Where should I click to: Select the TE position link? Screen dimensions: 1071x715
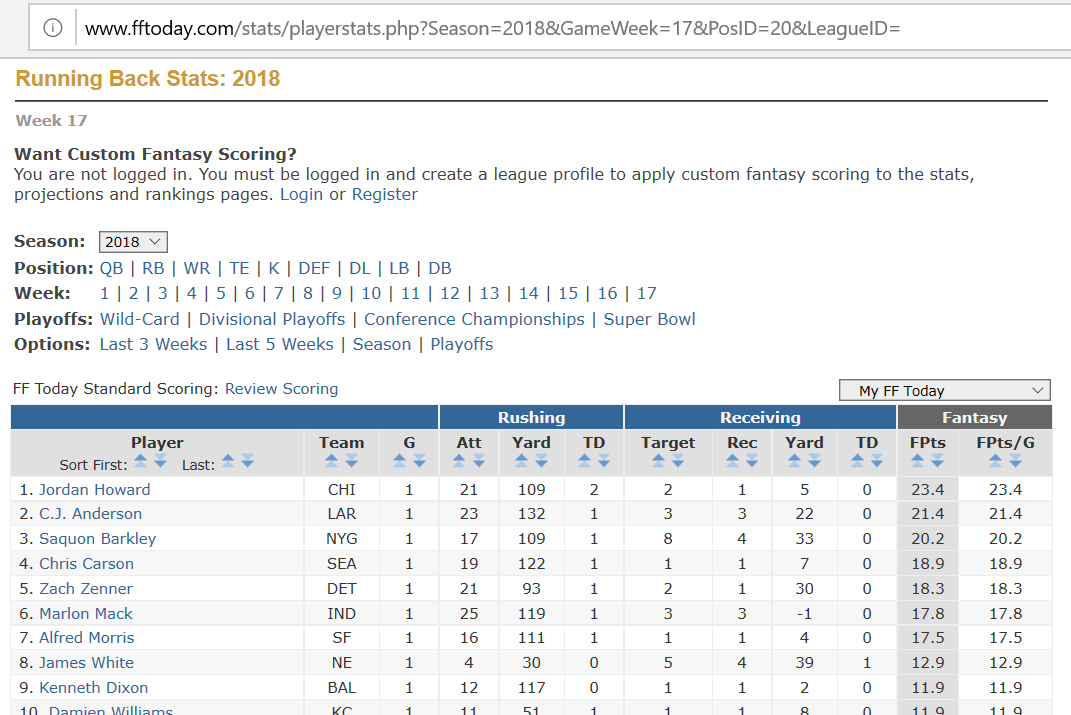pyautogui.click(x=239, y=268)
